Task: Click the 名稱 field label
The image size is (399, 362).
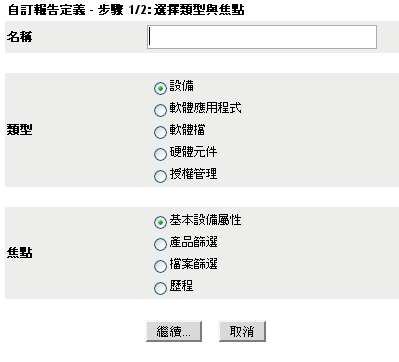Action: [19, 37]
